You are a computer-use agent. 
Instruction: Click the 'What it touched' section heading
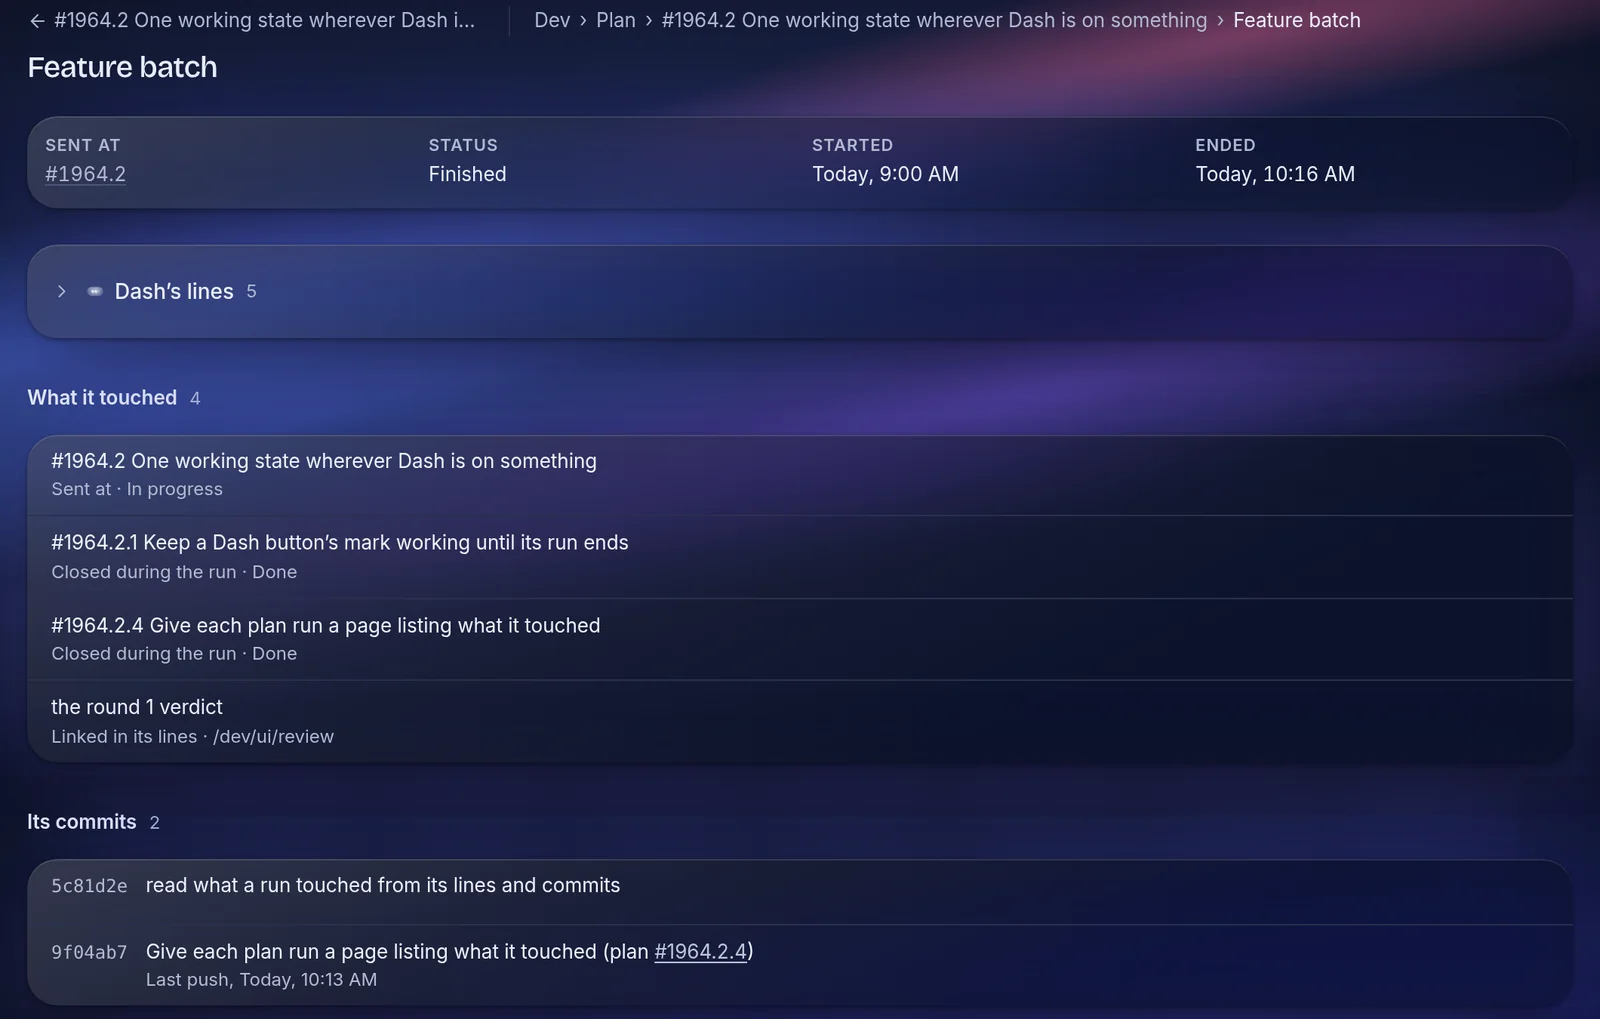(102, 398)
